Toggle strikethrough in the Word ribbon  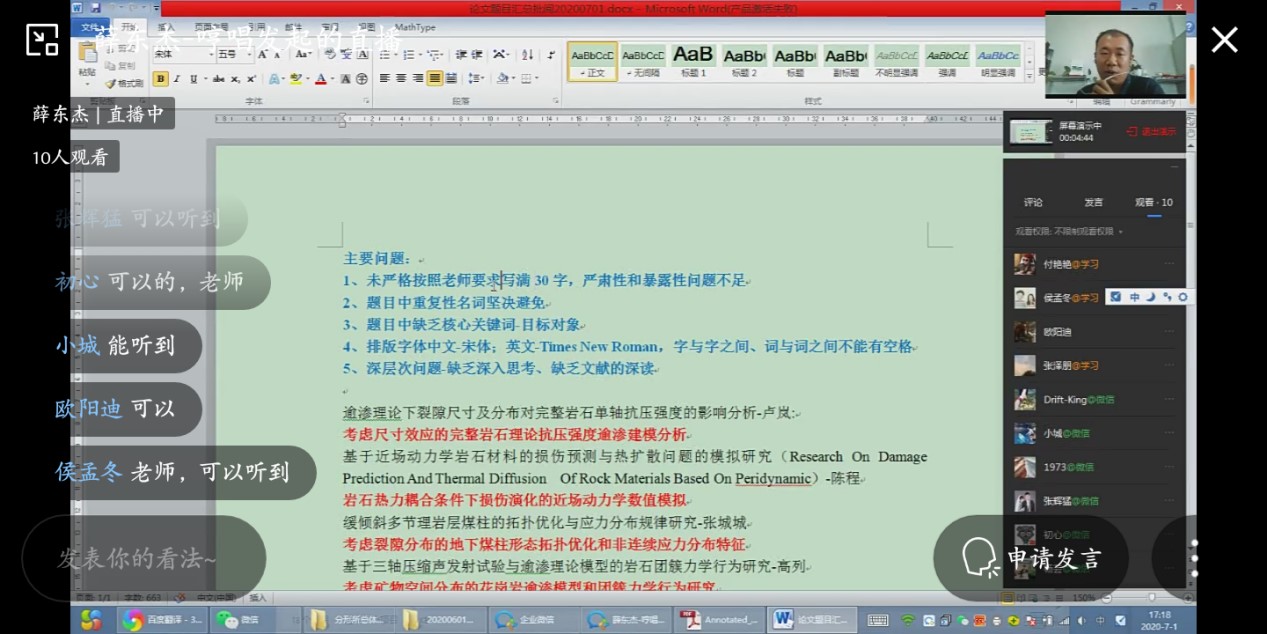click(x=218, y=79)
